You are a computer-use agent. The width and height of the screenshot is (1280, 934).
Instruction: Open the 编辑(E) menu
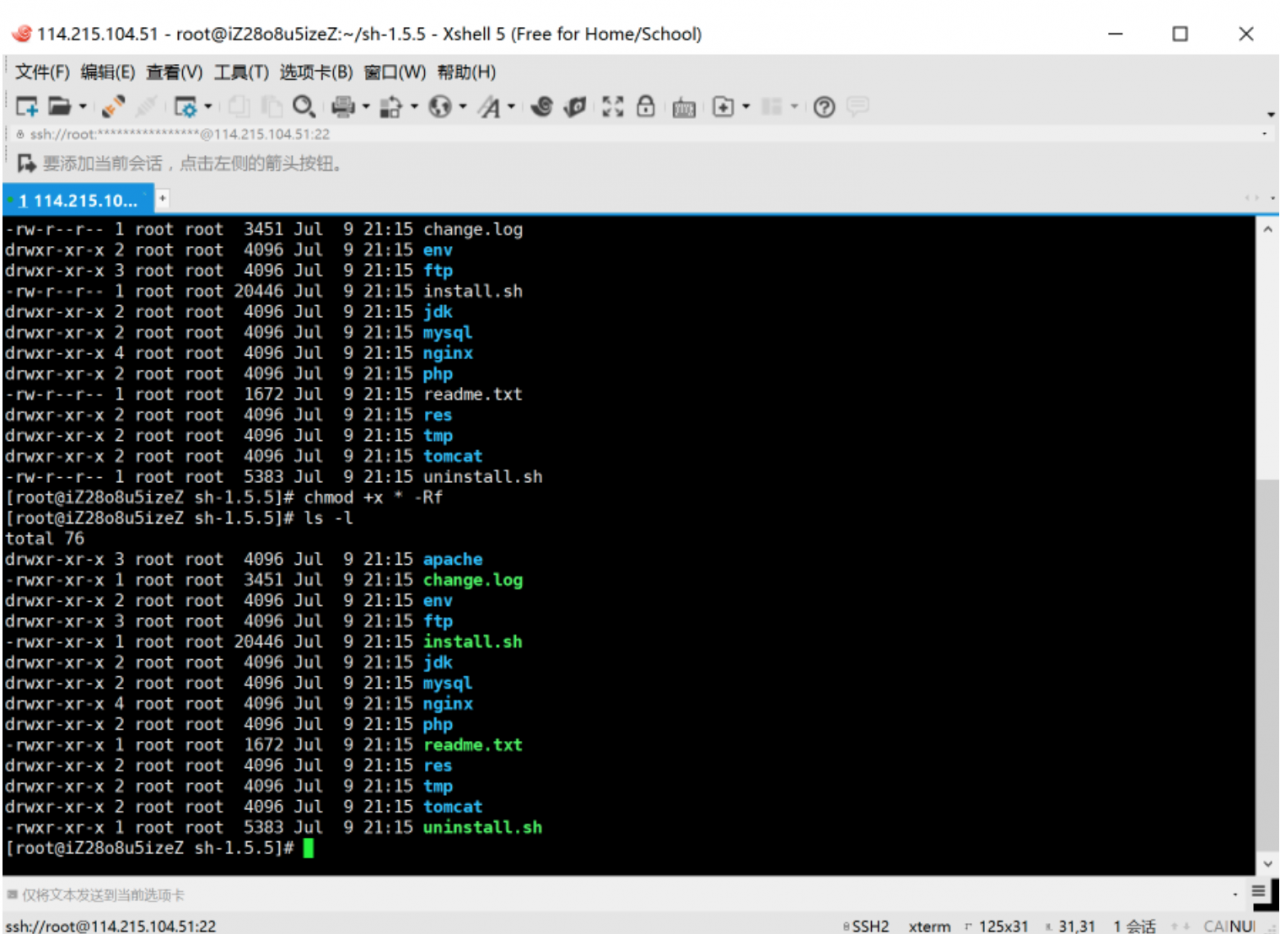tap(107, 72)
